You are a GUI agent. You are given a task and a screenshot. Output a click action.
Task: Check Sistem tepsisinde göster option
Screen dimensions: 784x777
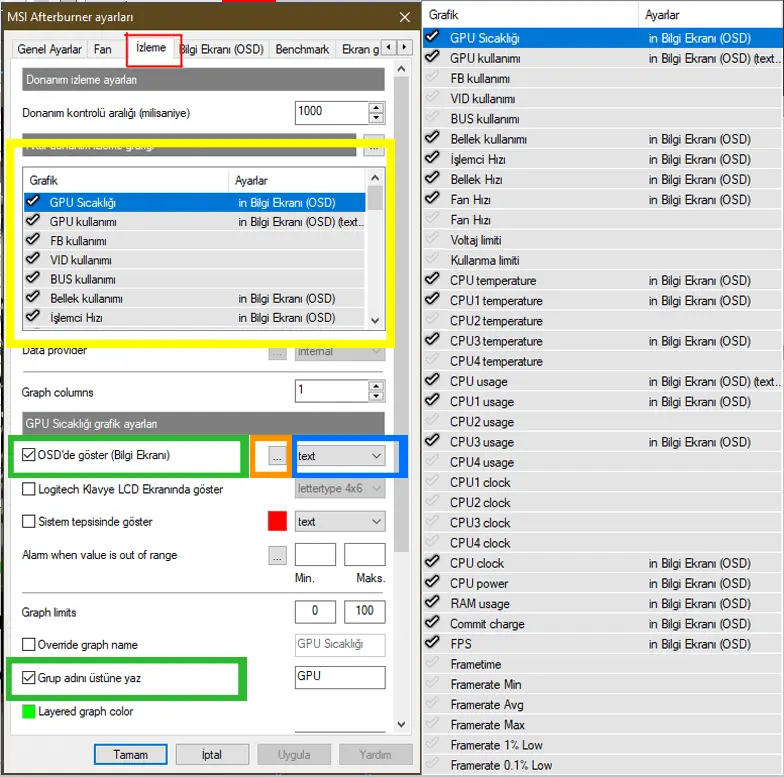28,522
